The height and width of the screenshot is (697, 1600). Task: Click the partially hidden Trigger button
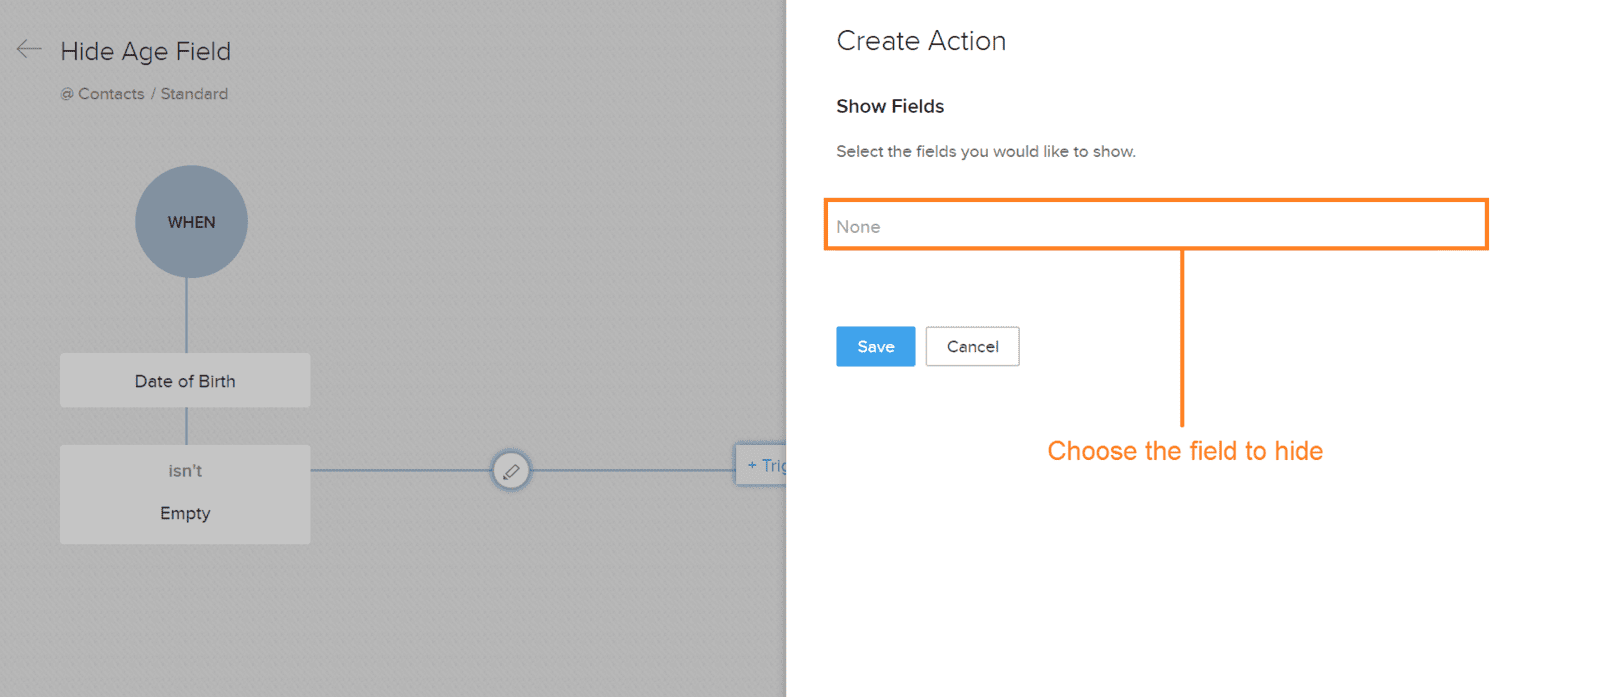click(761, 465)
